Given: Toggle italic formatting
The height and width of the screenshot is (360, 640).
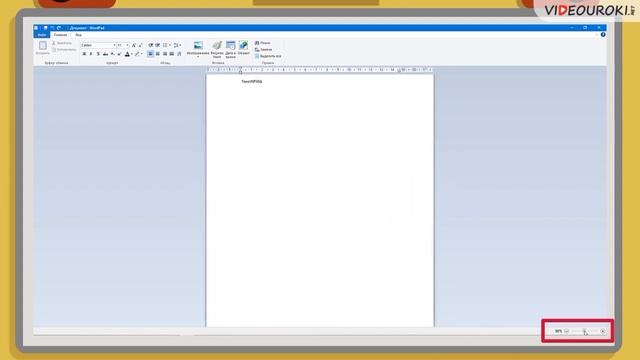Looking at the screenshot, I should [91, 54].
